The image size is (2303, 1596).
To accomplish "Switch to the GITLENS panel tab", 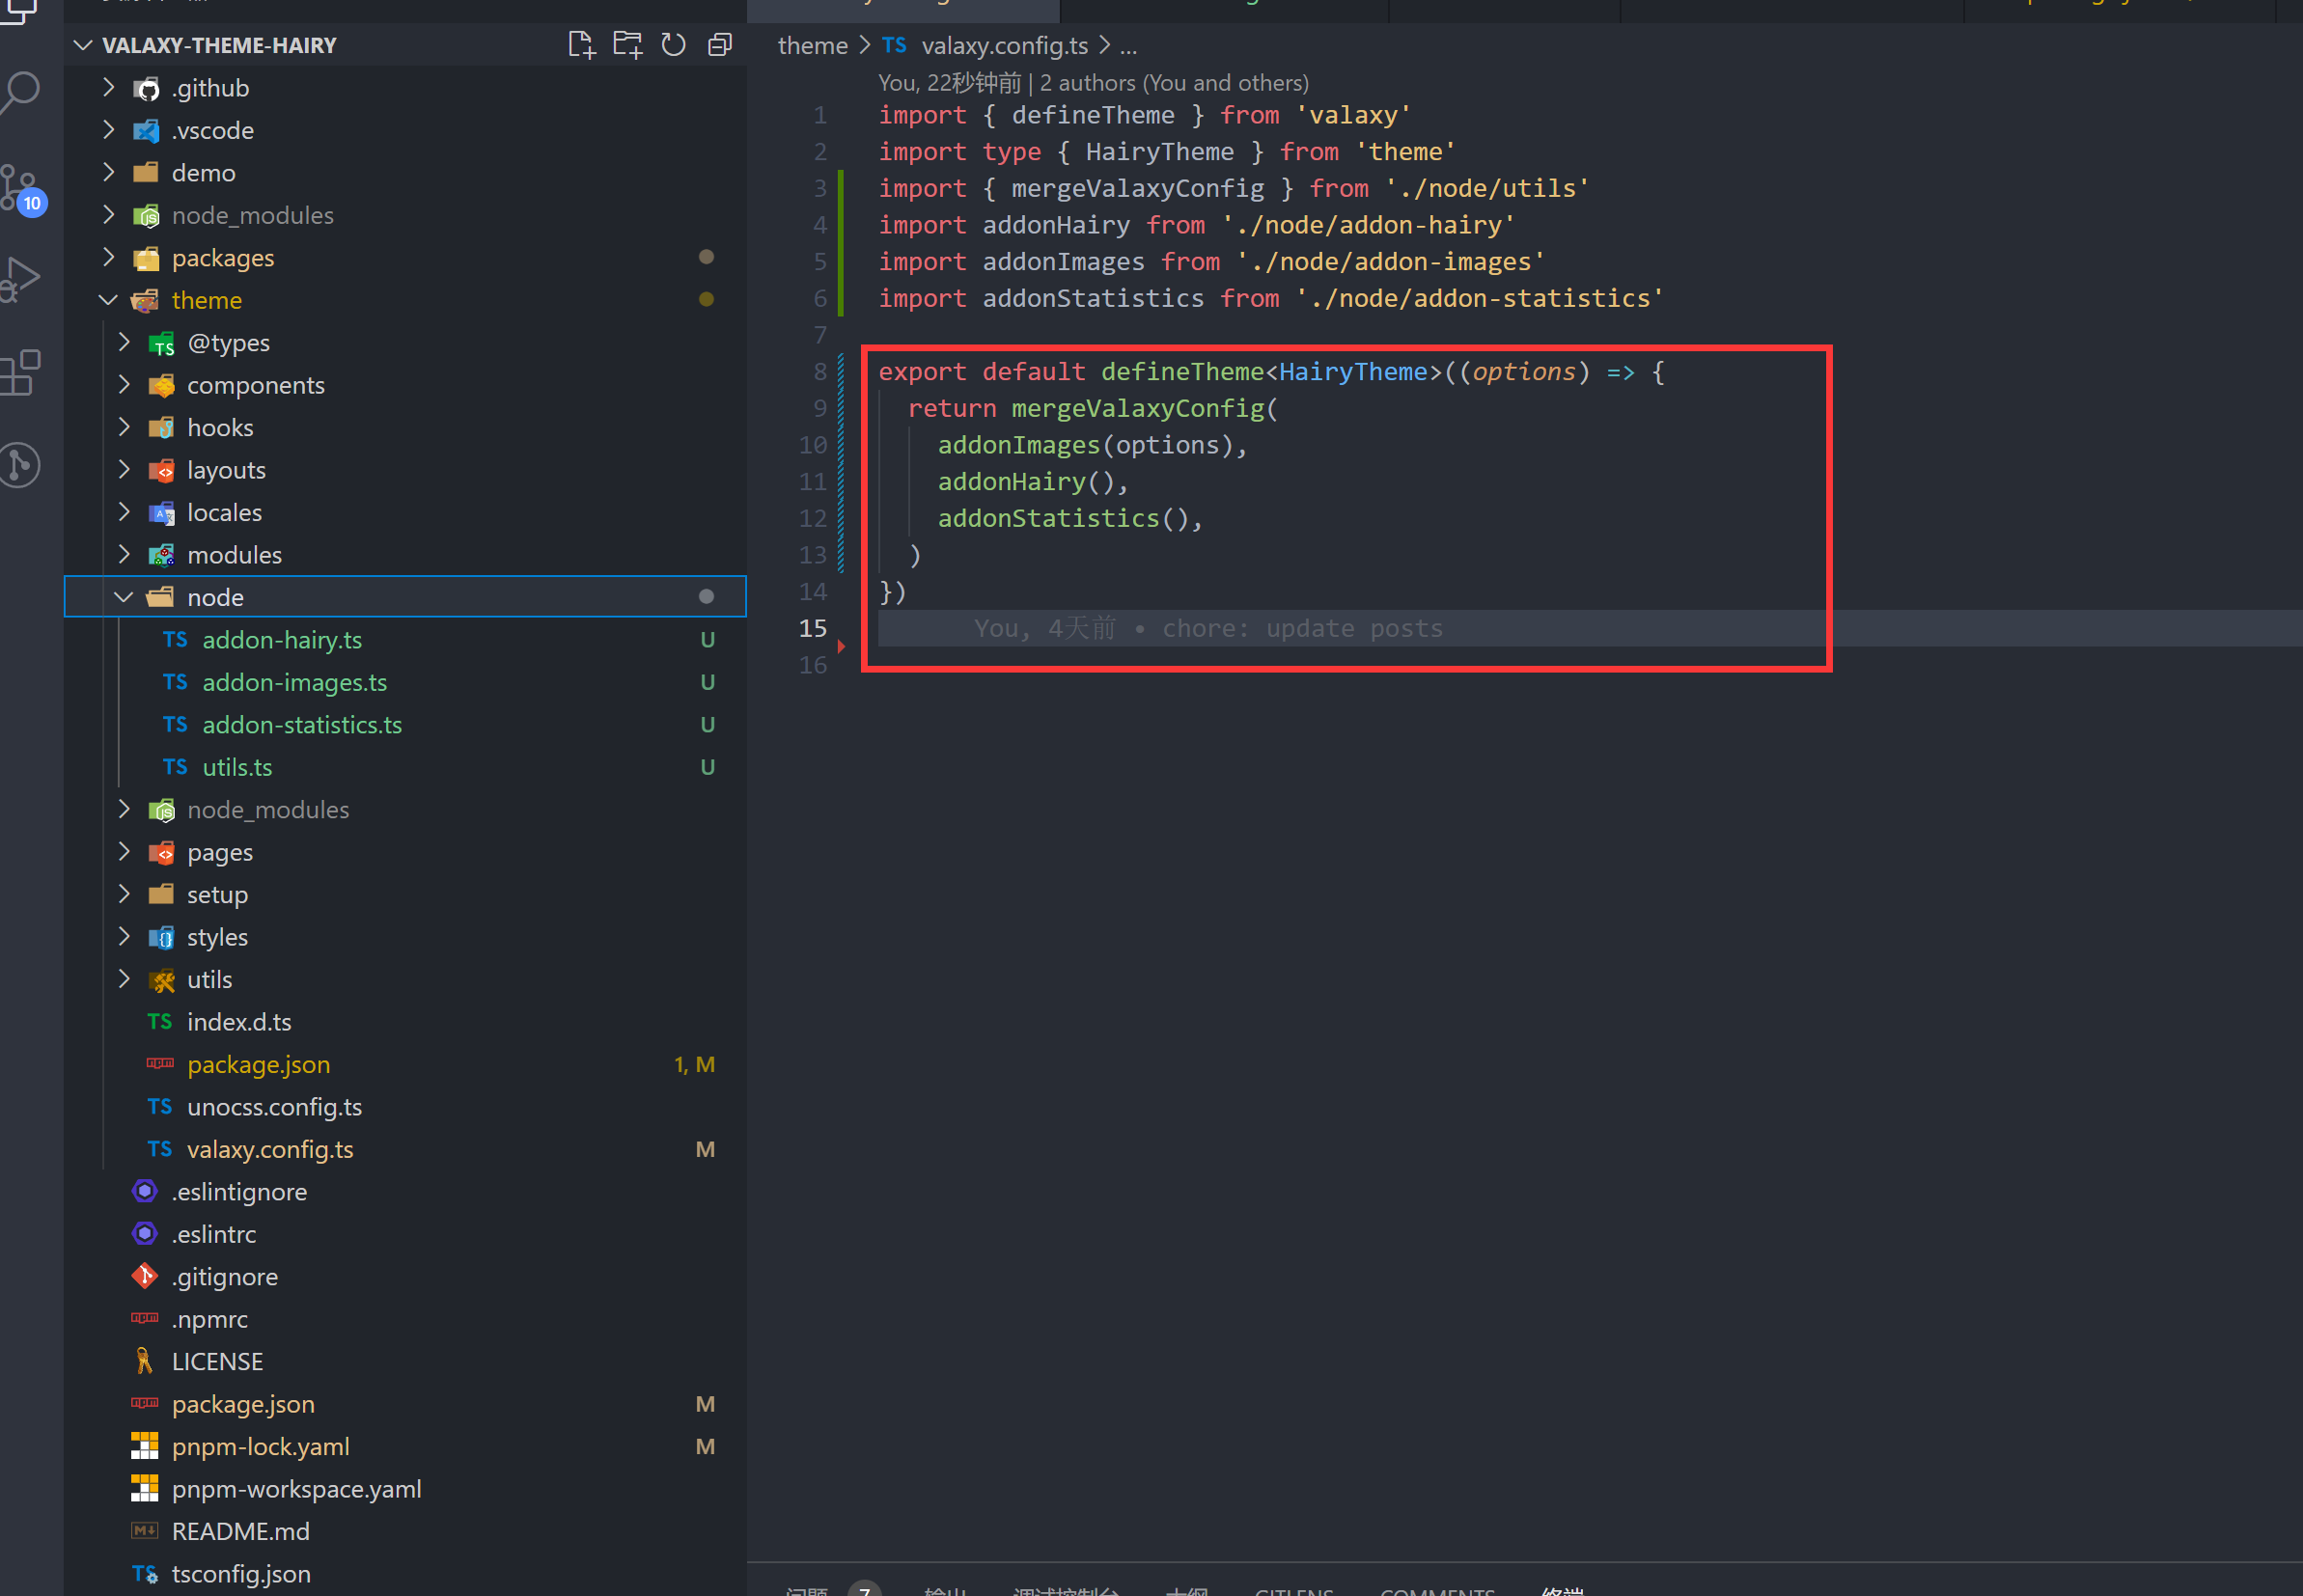I will coord(1293,1589).
